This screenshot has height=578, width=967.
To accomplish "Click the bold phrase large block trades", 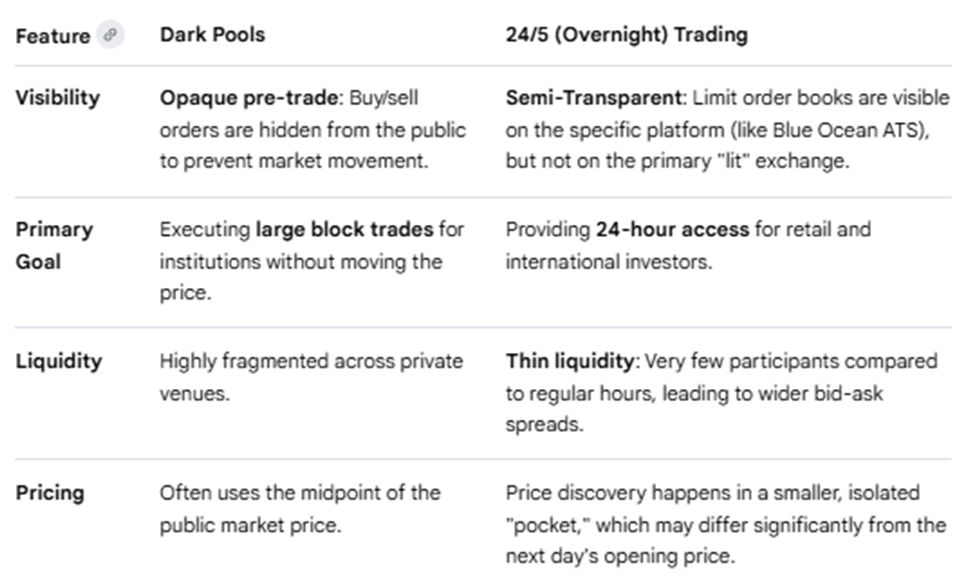I will pos(345,229).
